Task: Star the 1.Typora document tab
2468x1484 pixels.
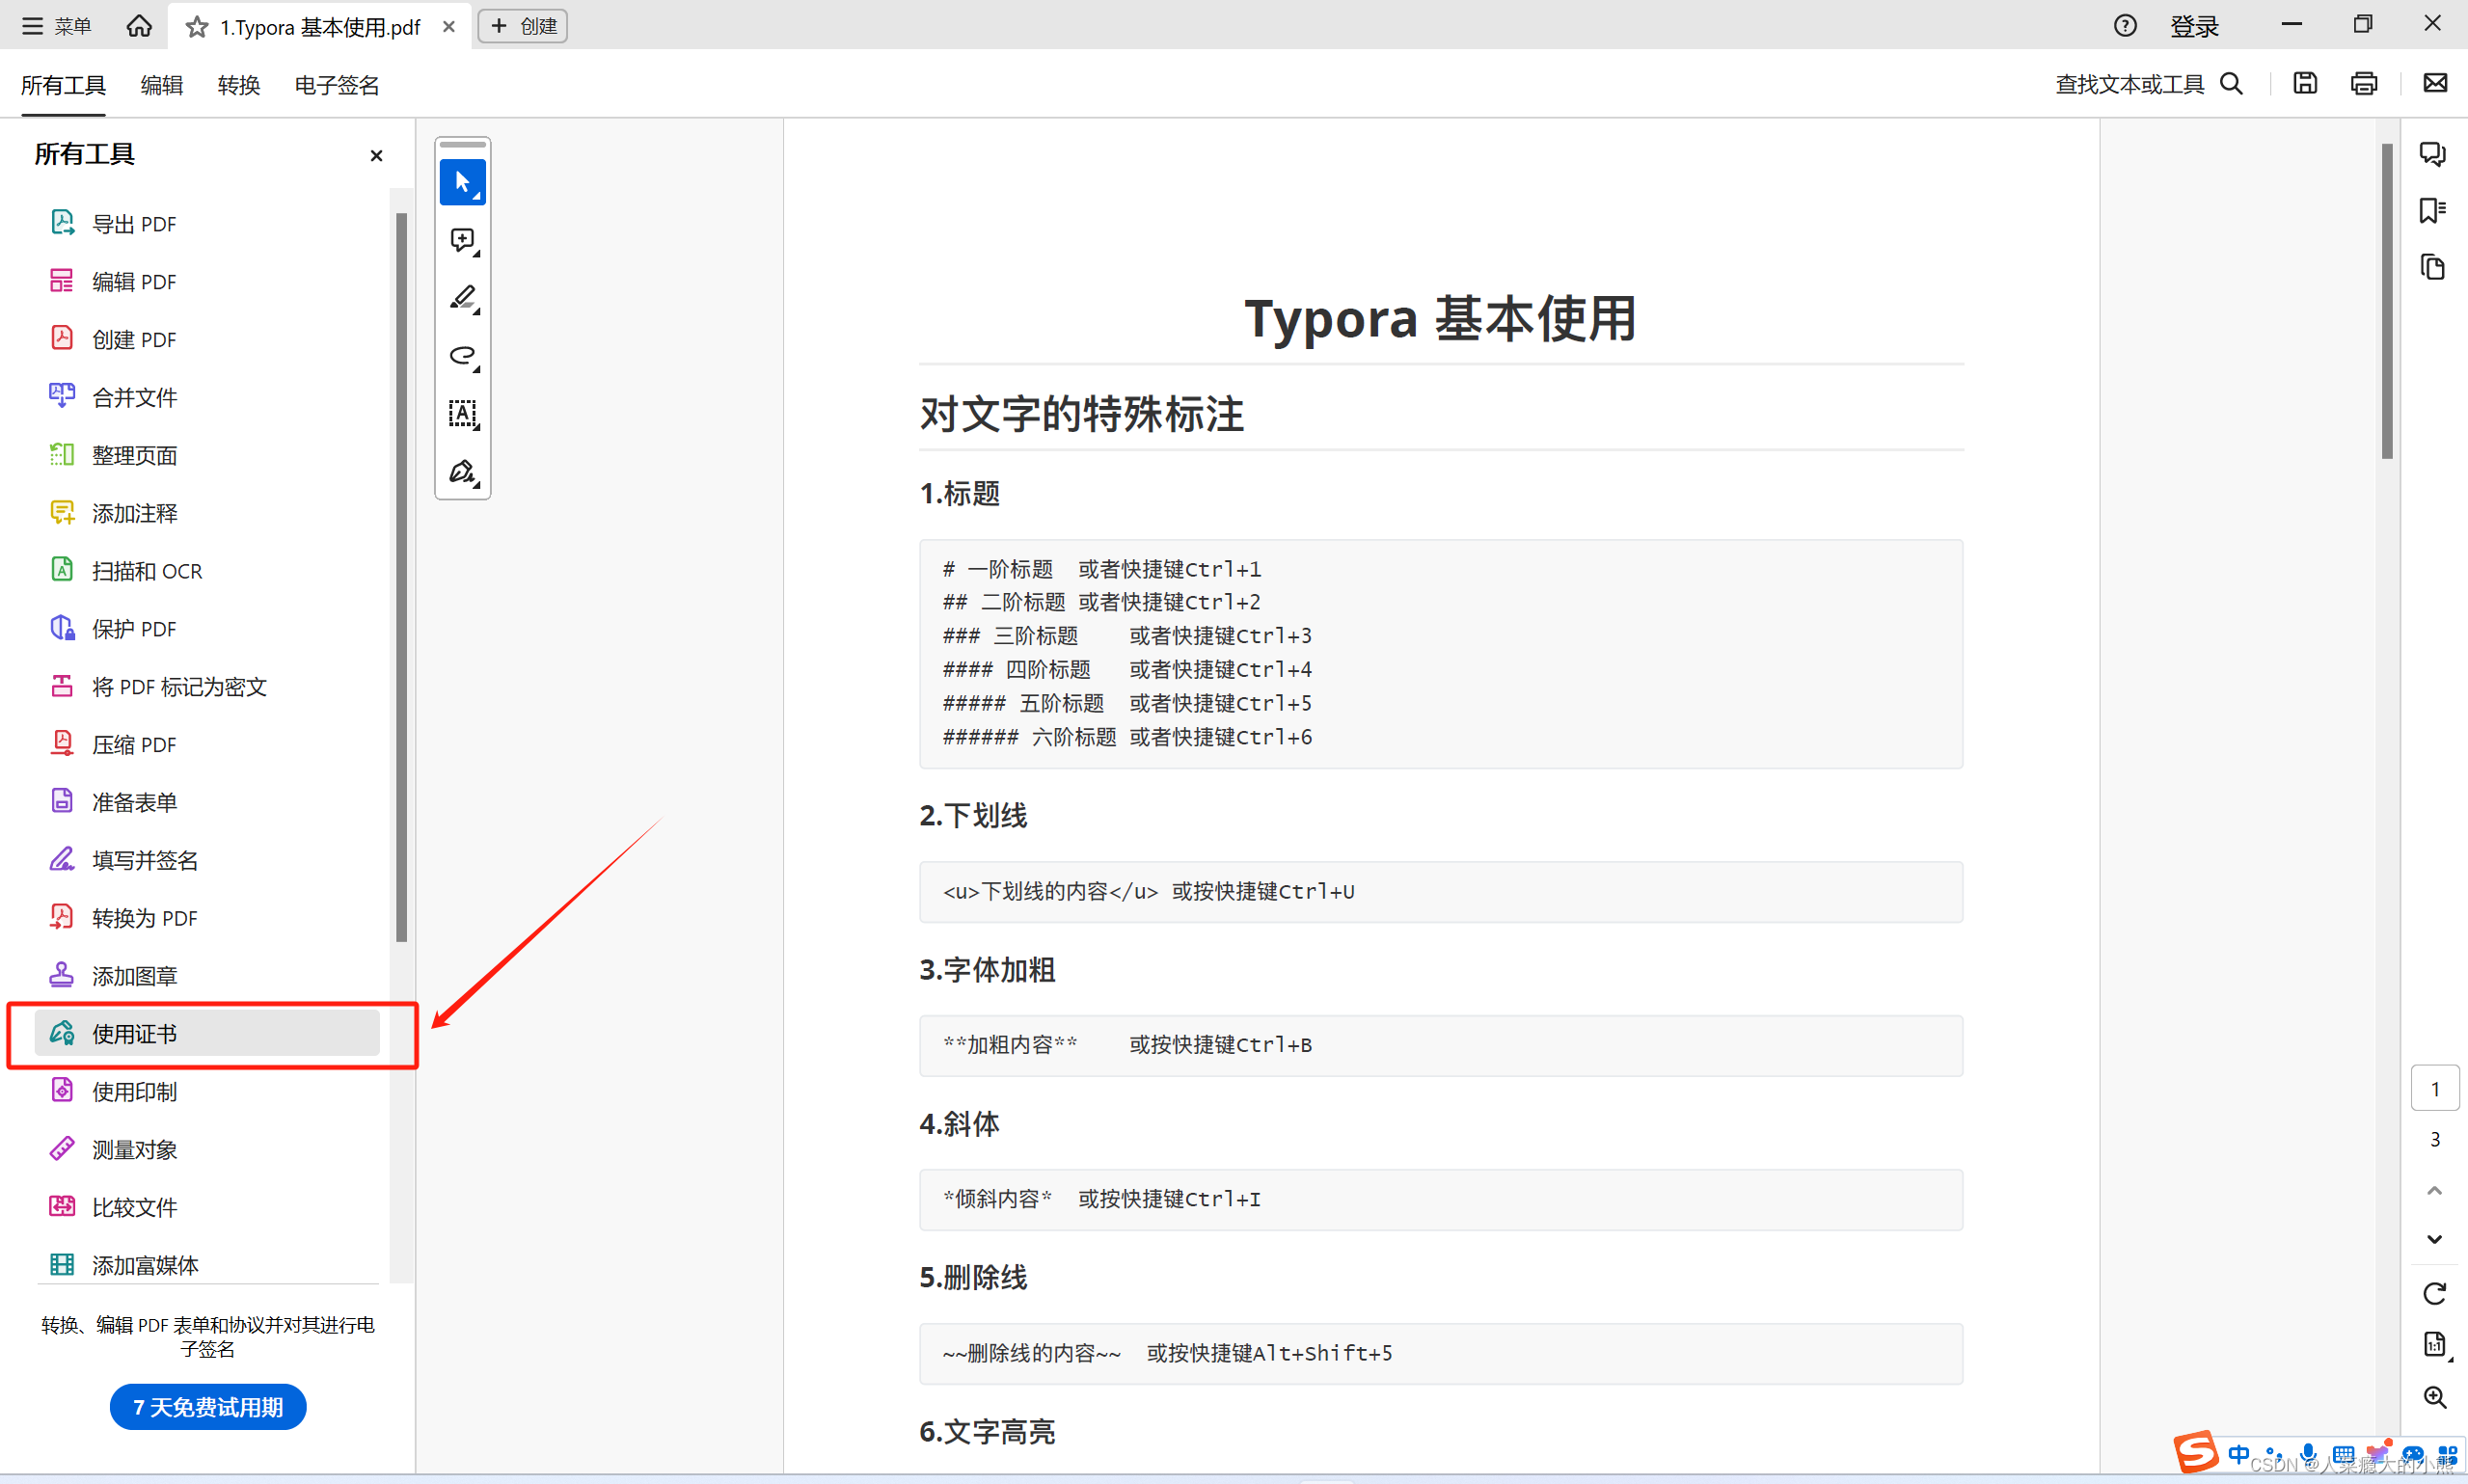Action: point(197,27)
